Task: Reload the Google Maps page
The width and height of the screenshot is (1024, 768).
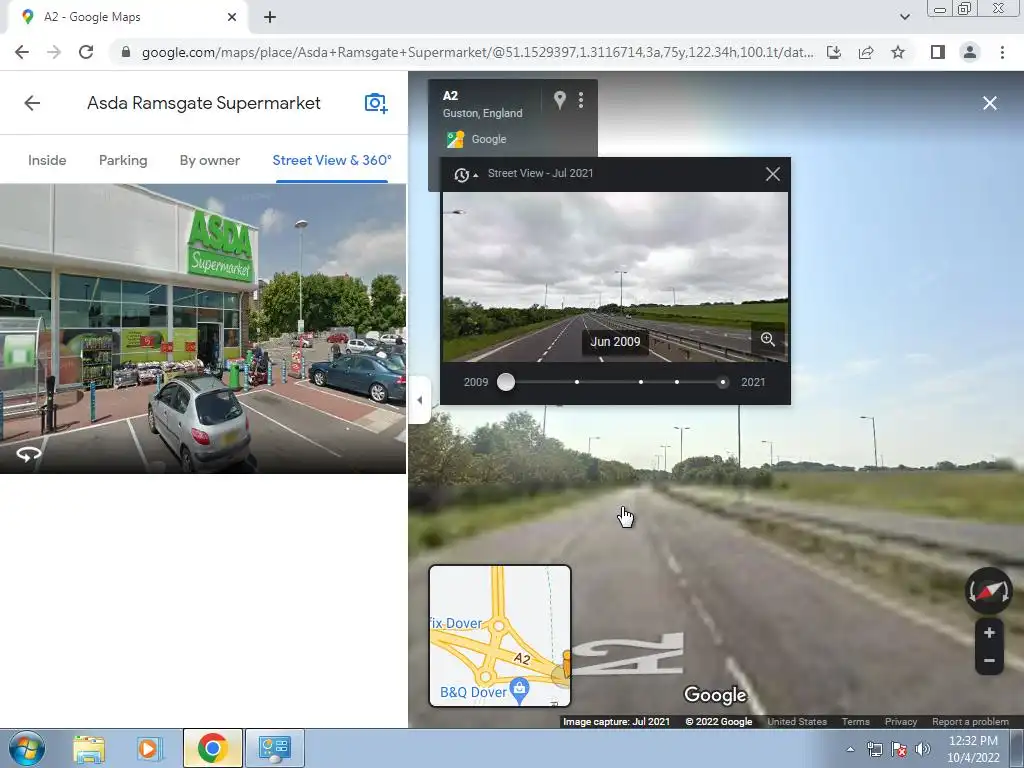Action: [x=86, y=52]
